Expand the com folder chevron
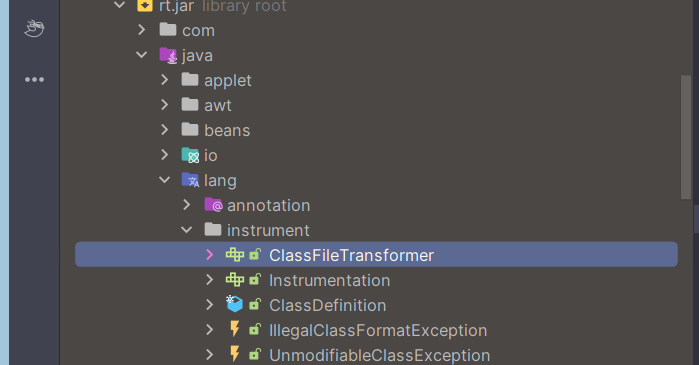Viewport: 699px width, 365px height. (x=142, y=30)
